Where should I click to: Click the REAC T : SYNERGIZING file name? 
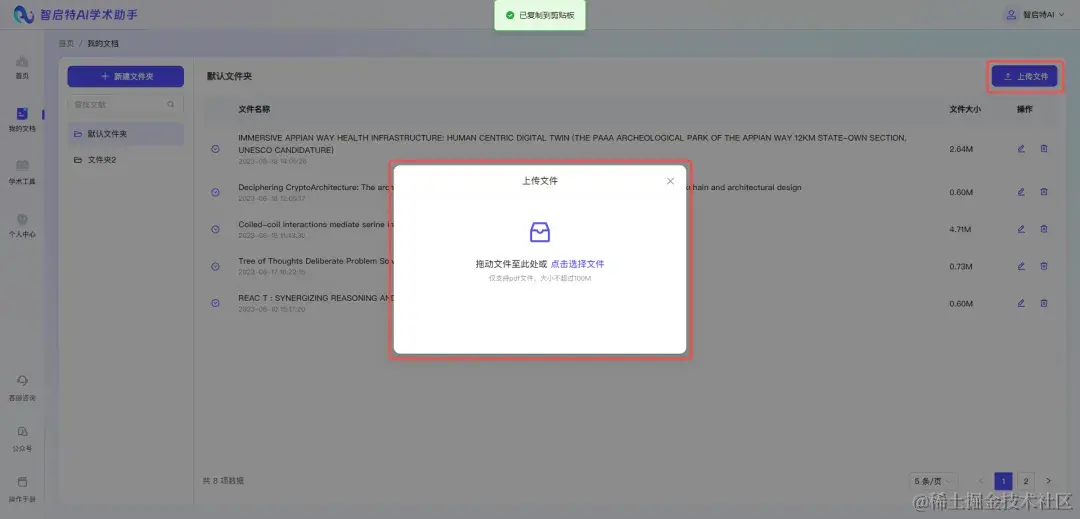pos(314,299)
